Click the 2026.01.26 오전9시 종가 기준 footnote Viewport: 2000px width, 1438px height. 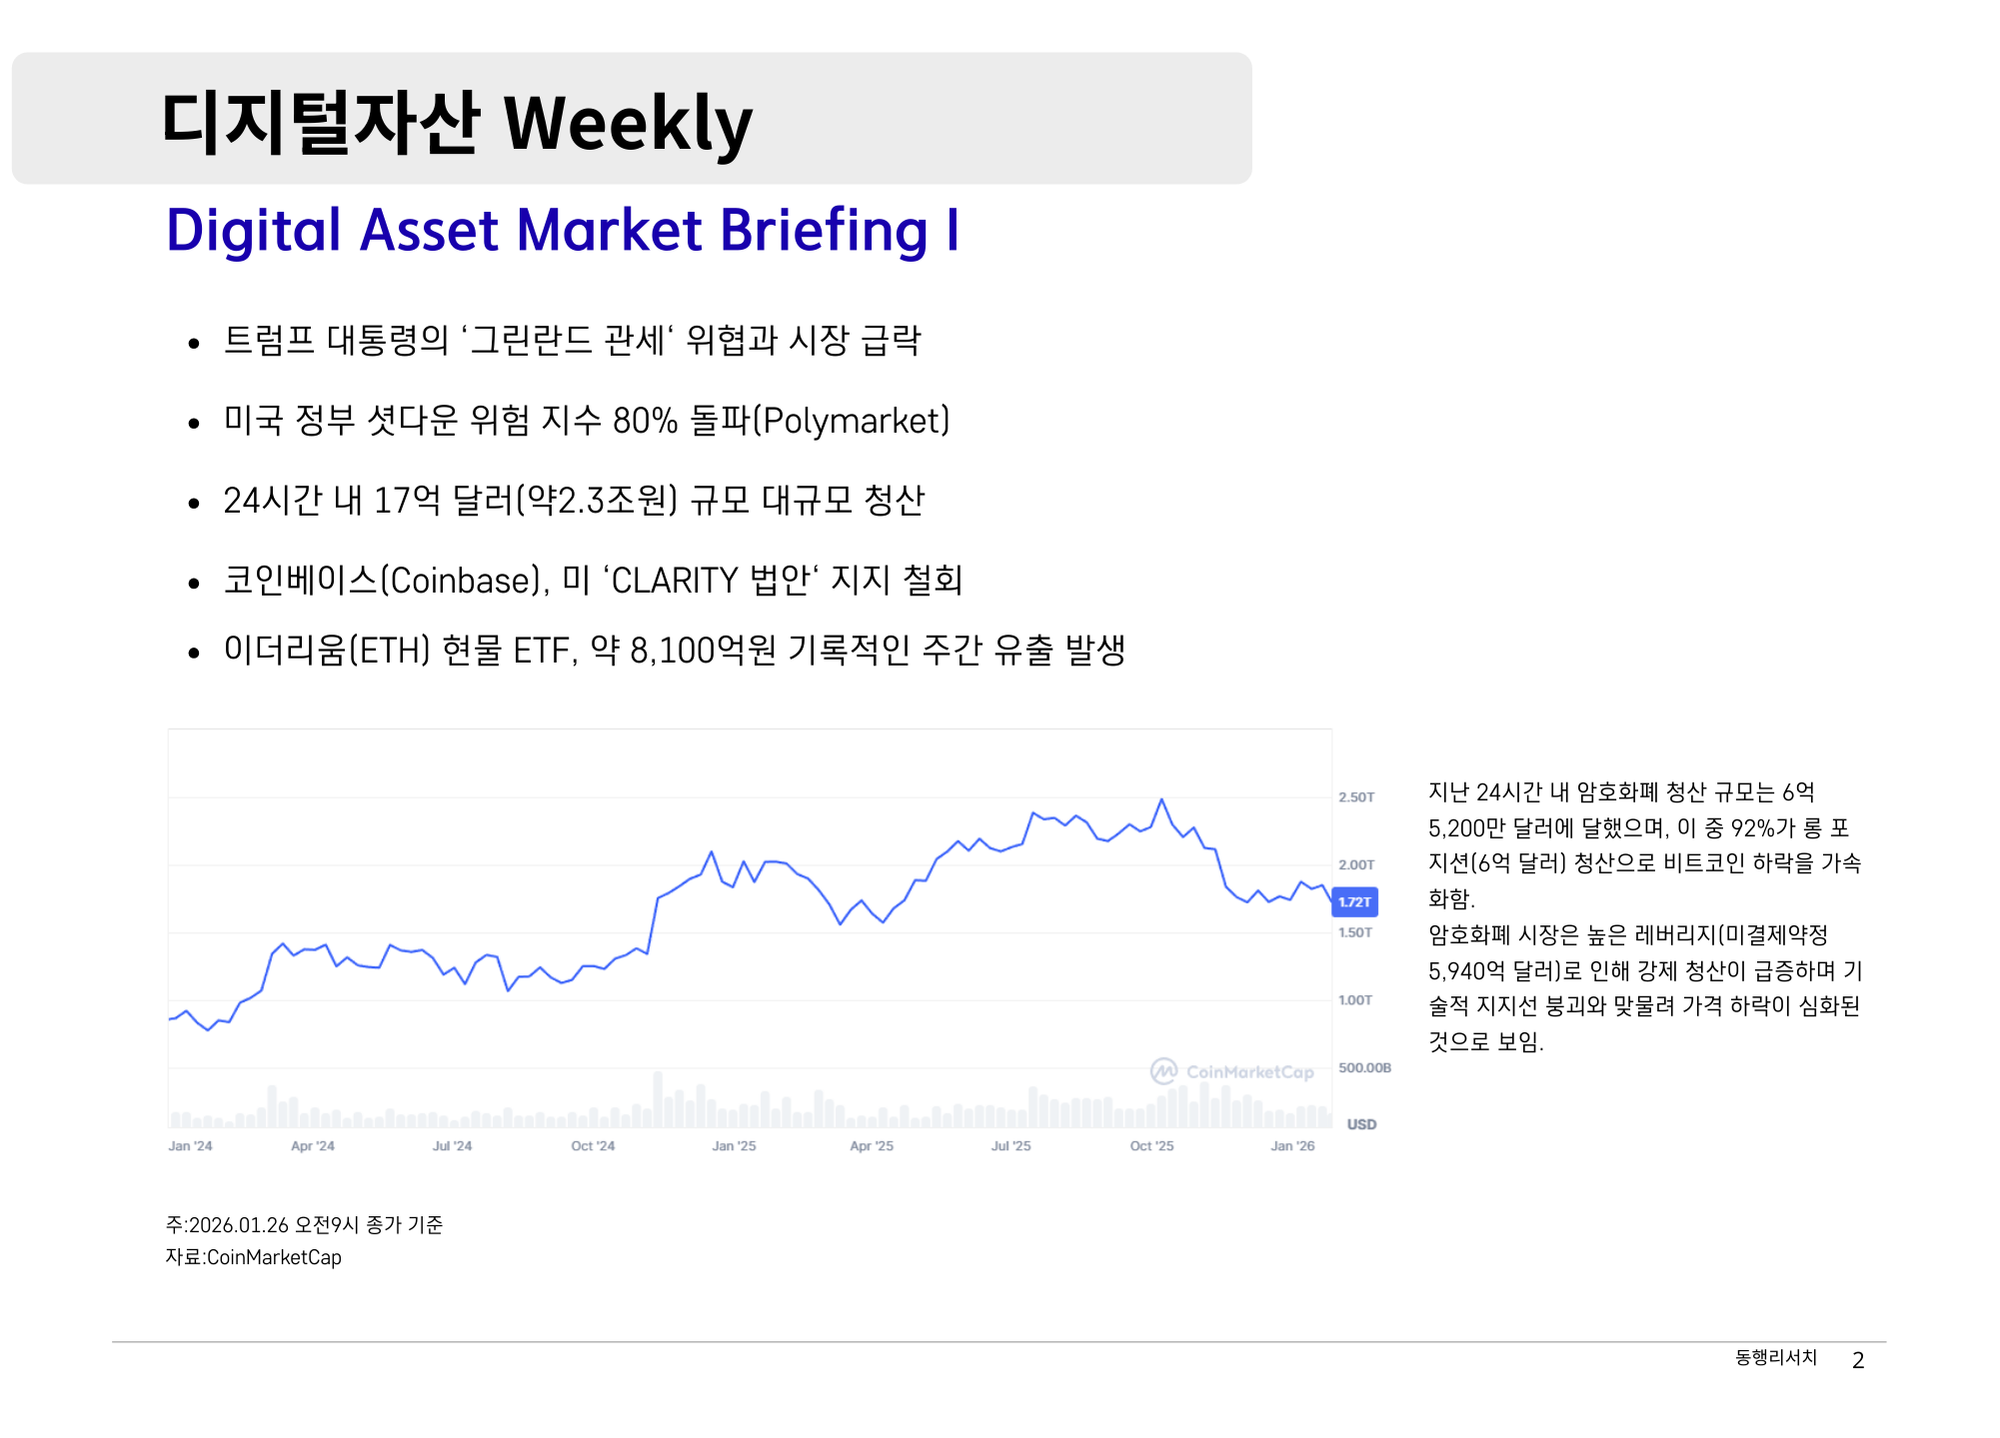pyautogui.click(x=304, y=1225)
